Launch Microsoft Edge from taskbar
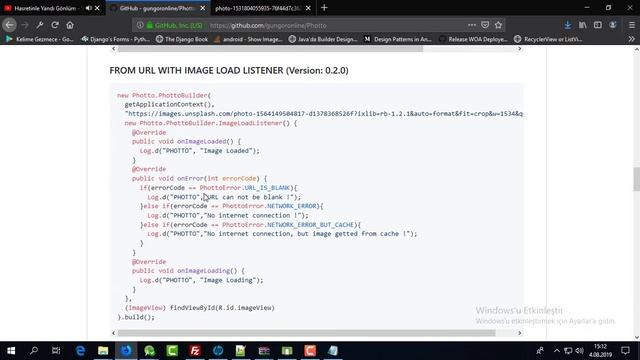The image size is (640, 360). click(x=80, y=351)
